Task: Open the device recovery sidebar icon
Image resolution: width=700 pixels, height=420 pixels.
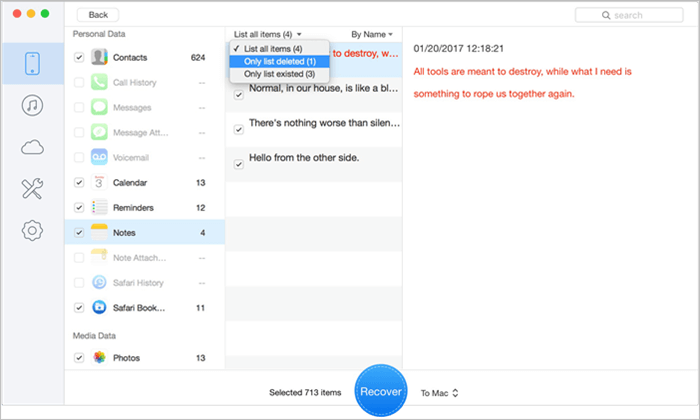Action: point(32,63)
